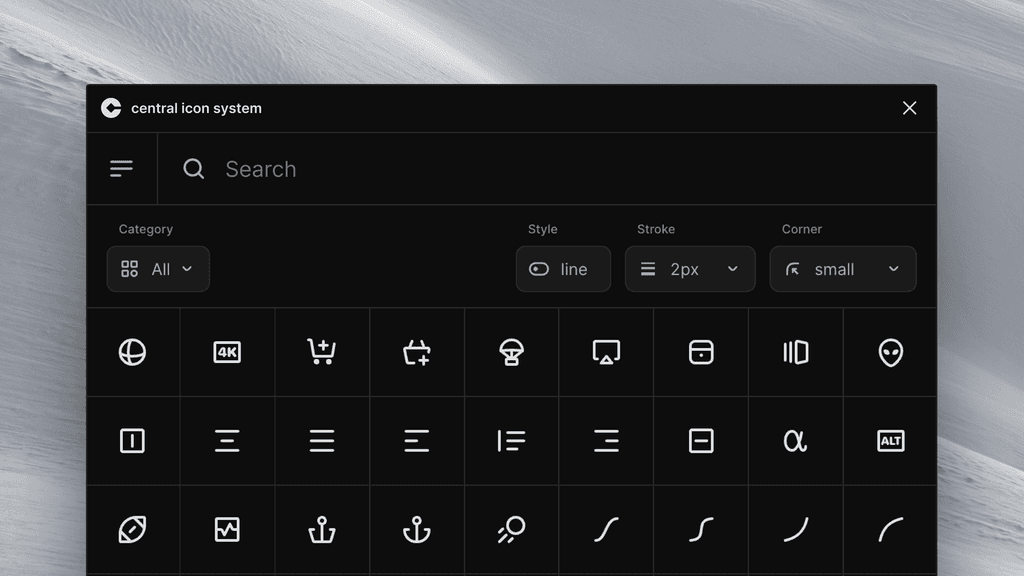Click the airdrop parachute icon
Viewport: 1024px width, 576px height.
click(x=511, y=352)
